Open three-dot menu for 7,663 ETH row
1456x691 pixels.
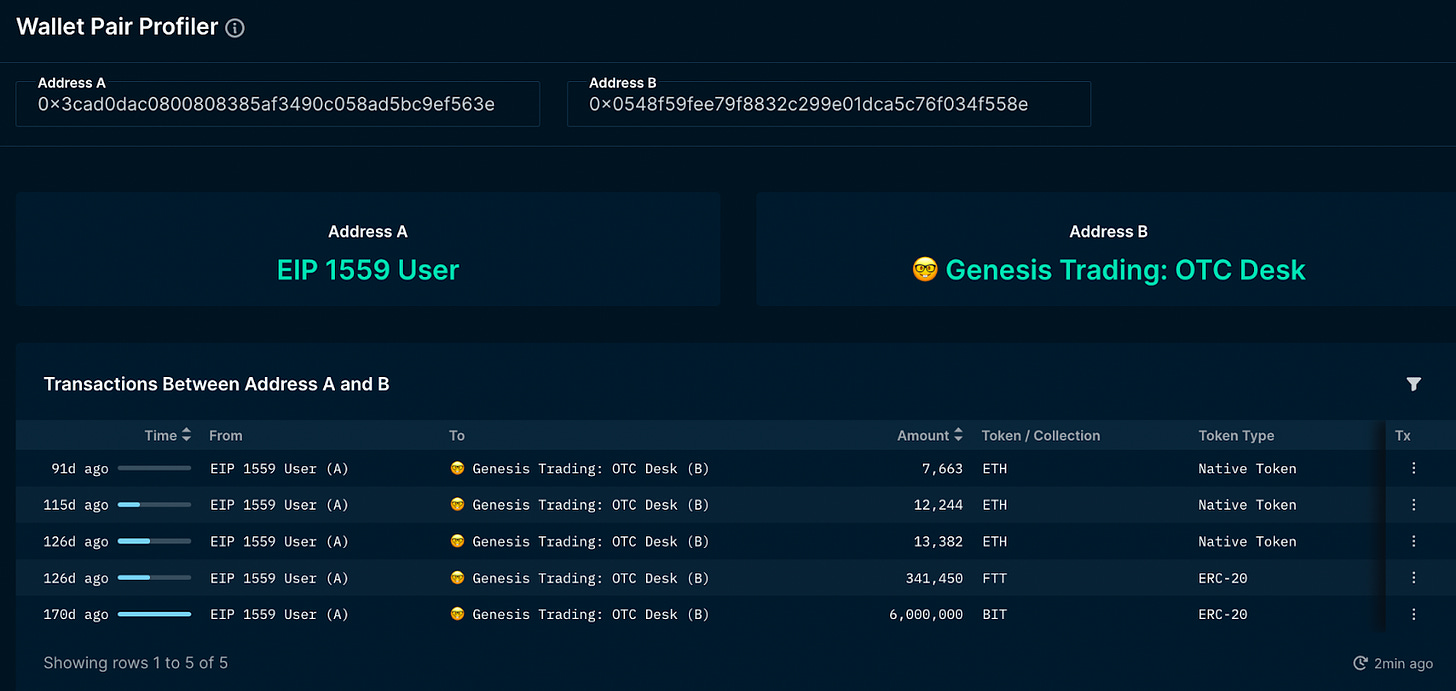[1413, 468]
